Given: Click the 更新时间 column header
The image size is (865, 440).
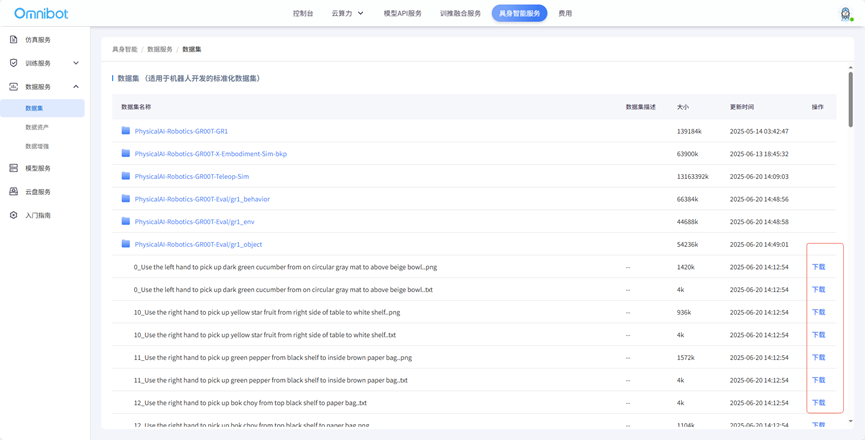Looking at the screenshot, I should [x=741, y=107].
